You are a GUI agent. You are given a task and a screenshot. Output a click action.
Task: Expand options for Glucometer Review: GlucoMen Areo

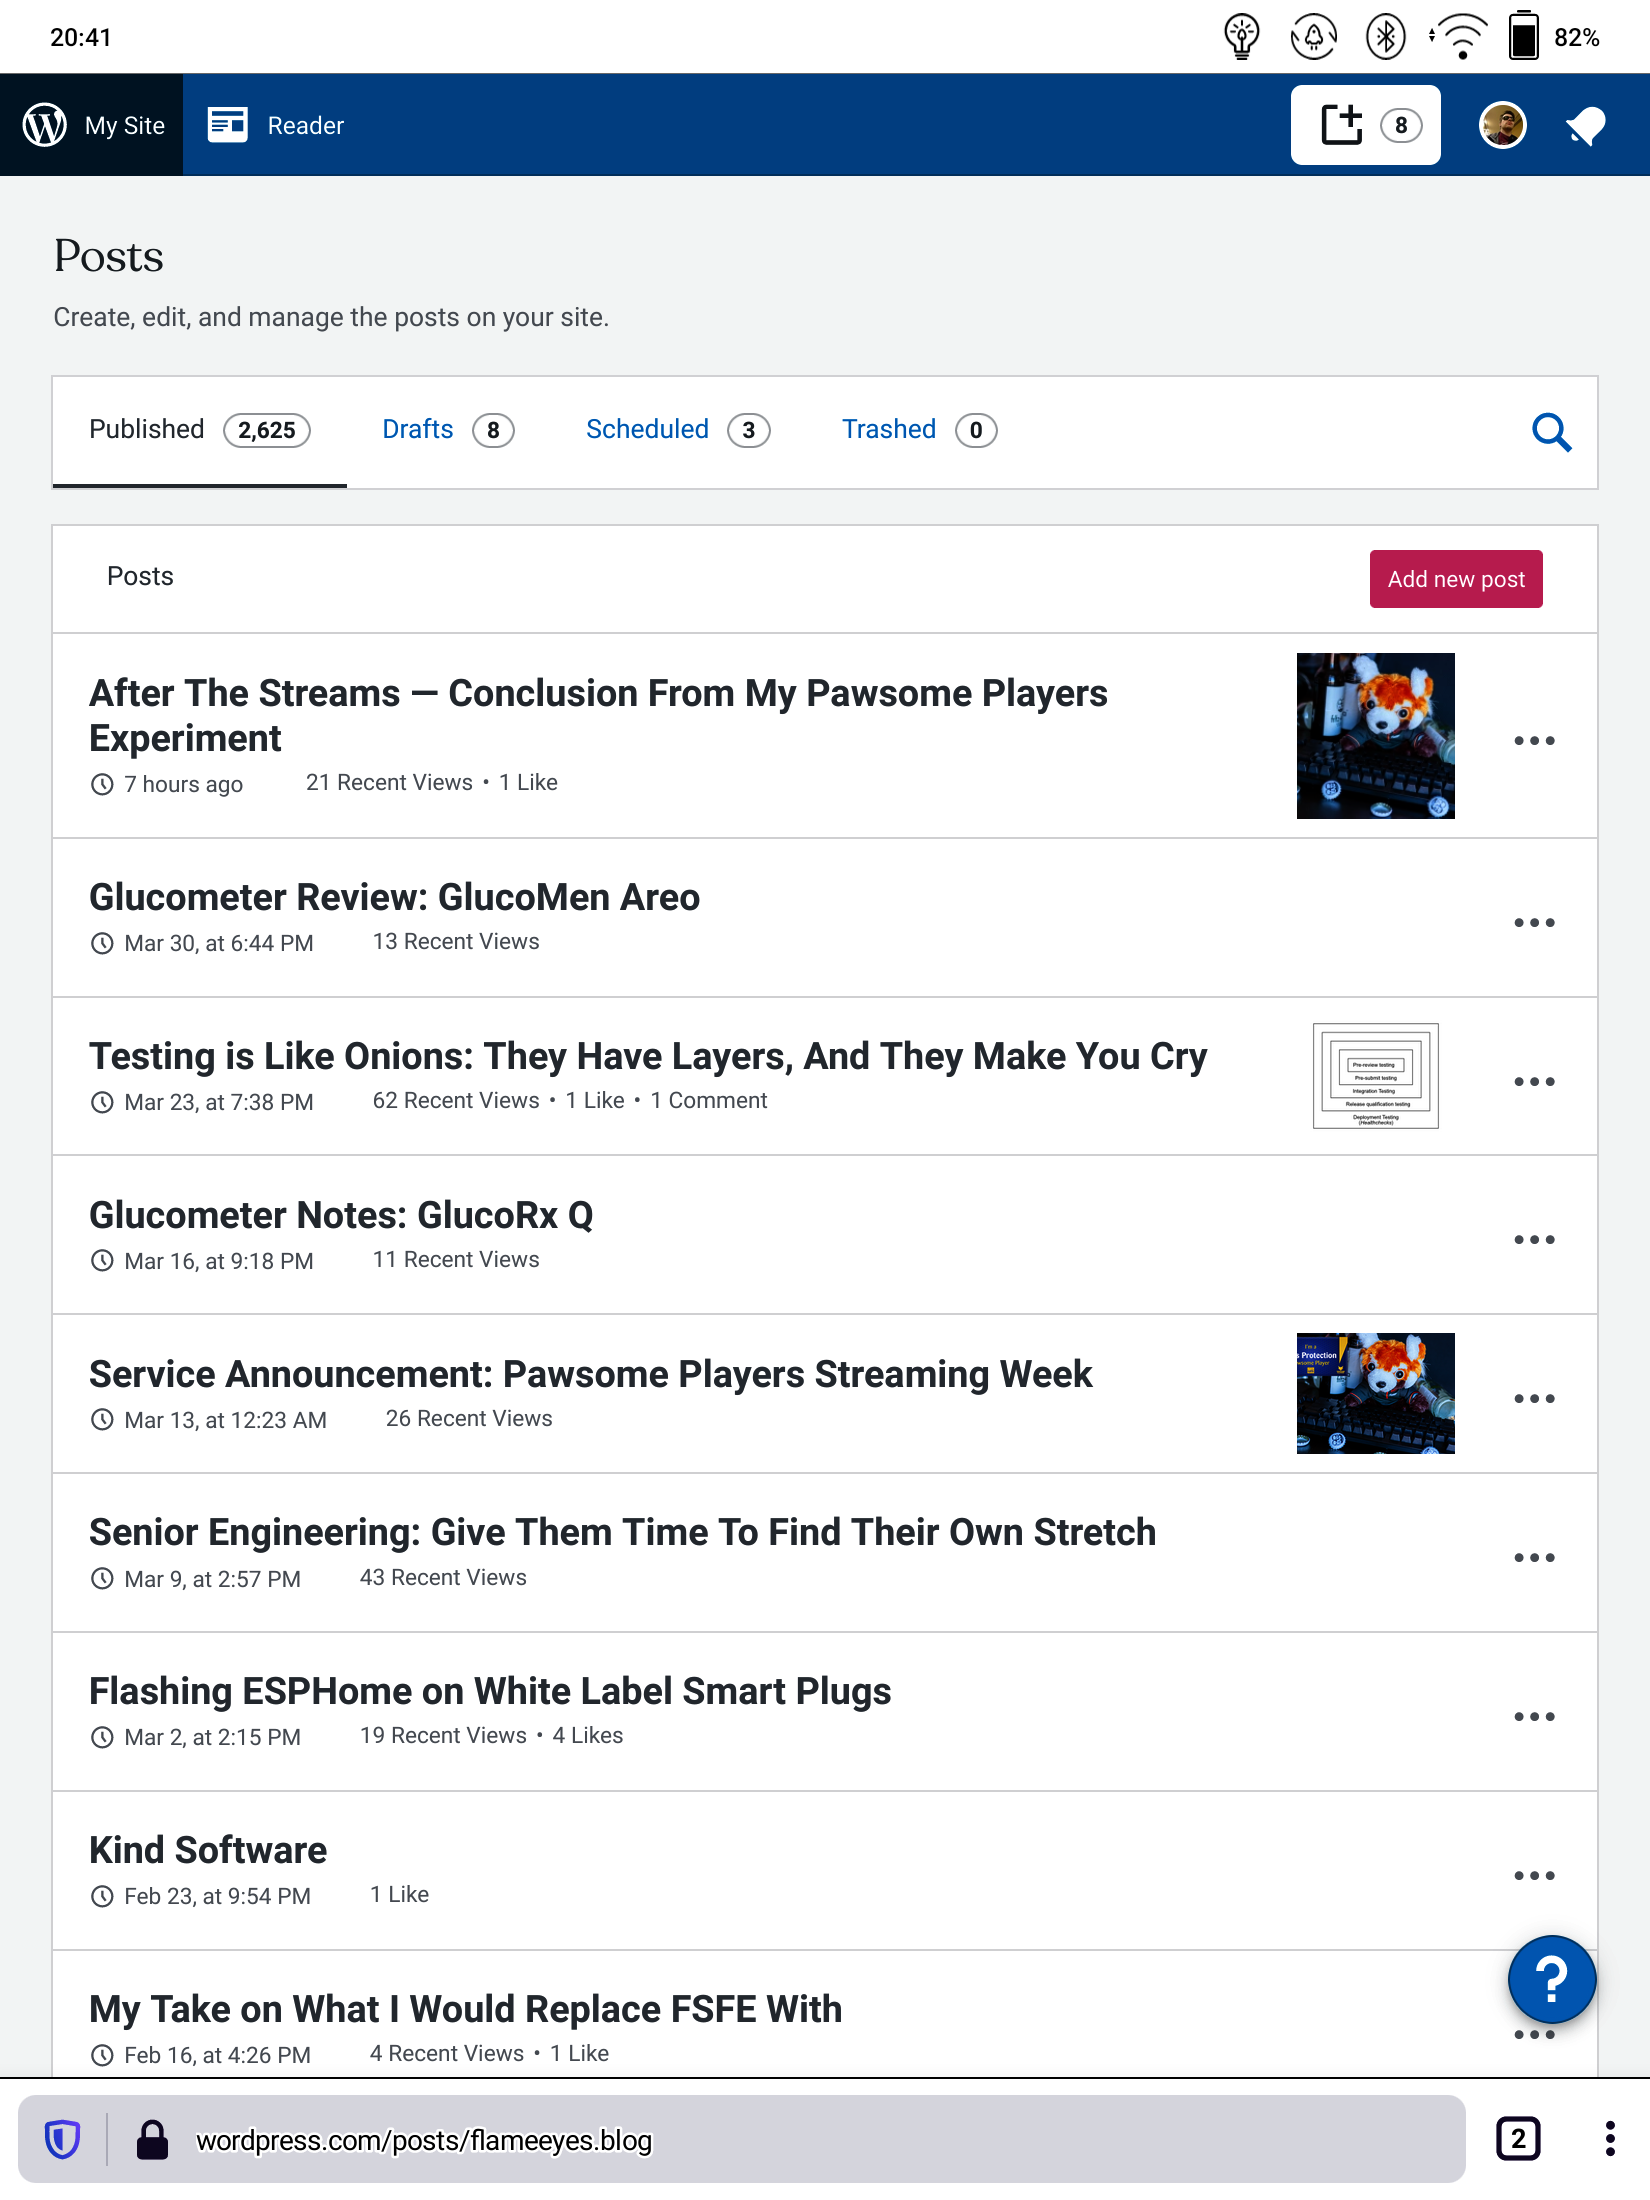coord(1534,922)
